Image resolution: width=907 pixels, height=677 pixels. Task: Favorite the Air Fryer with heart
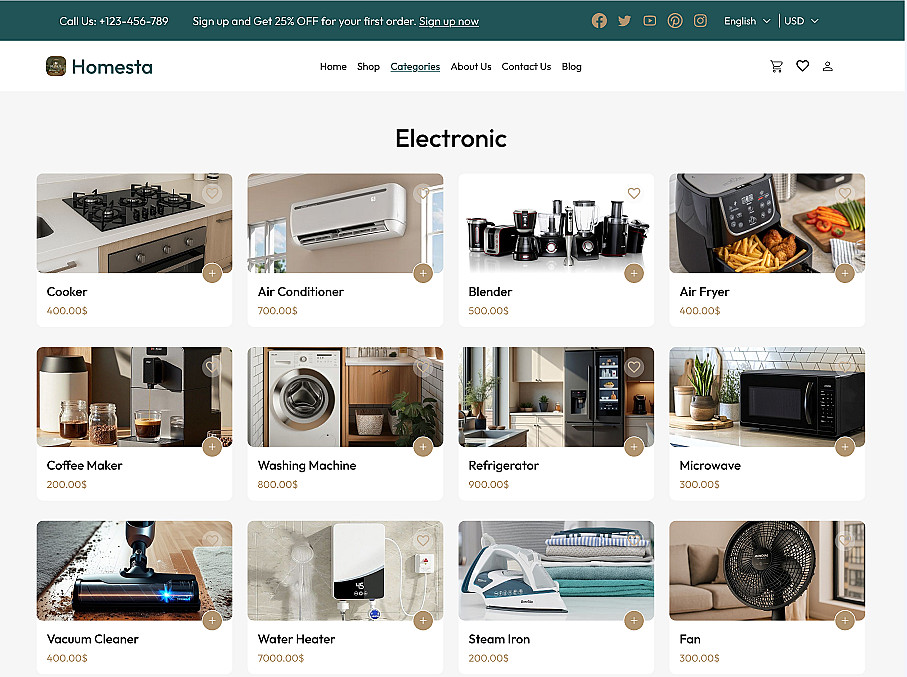click(x=845, y=193)
